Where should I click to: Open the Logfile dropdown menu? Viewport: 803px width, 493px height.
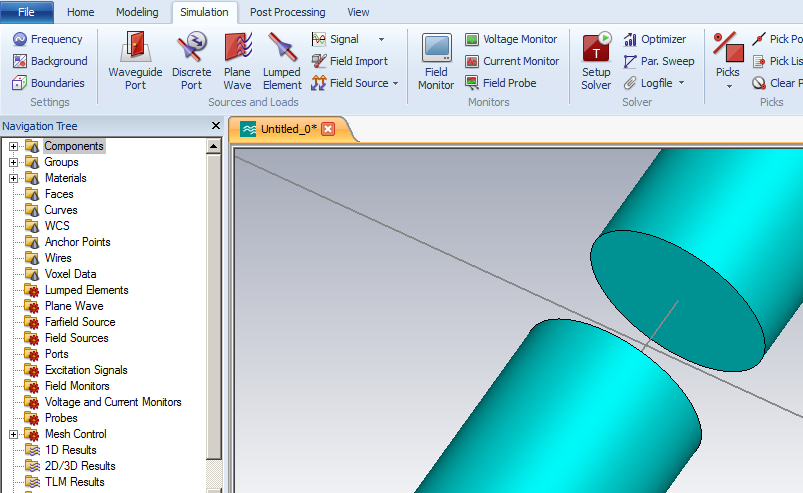[x=681, y=83]
